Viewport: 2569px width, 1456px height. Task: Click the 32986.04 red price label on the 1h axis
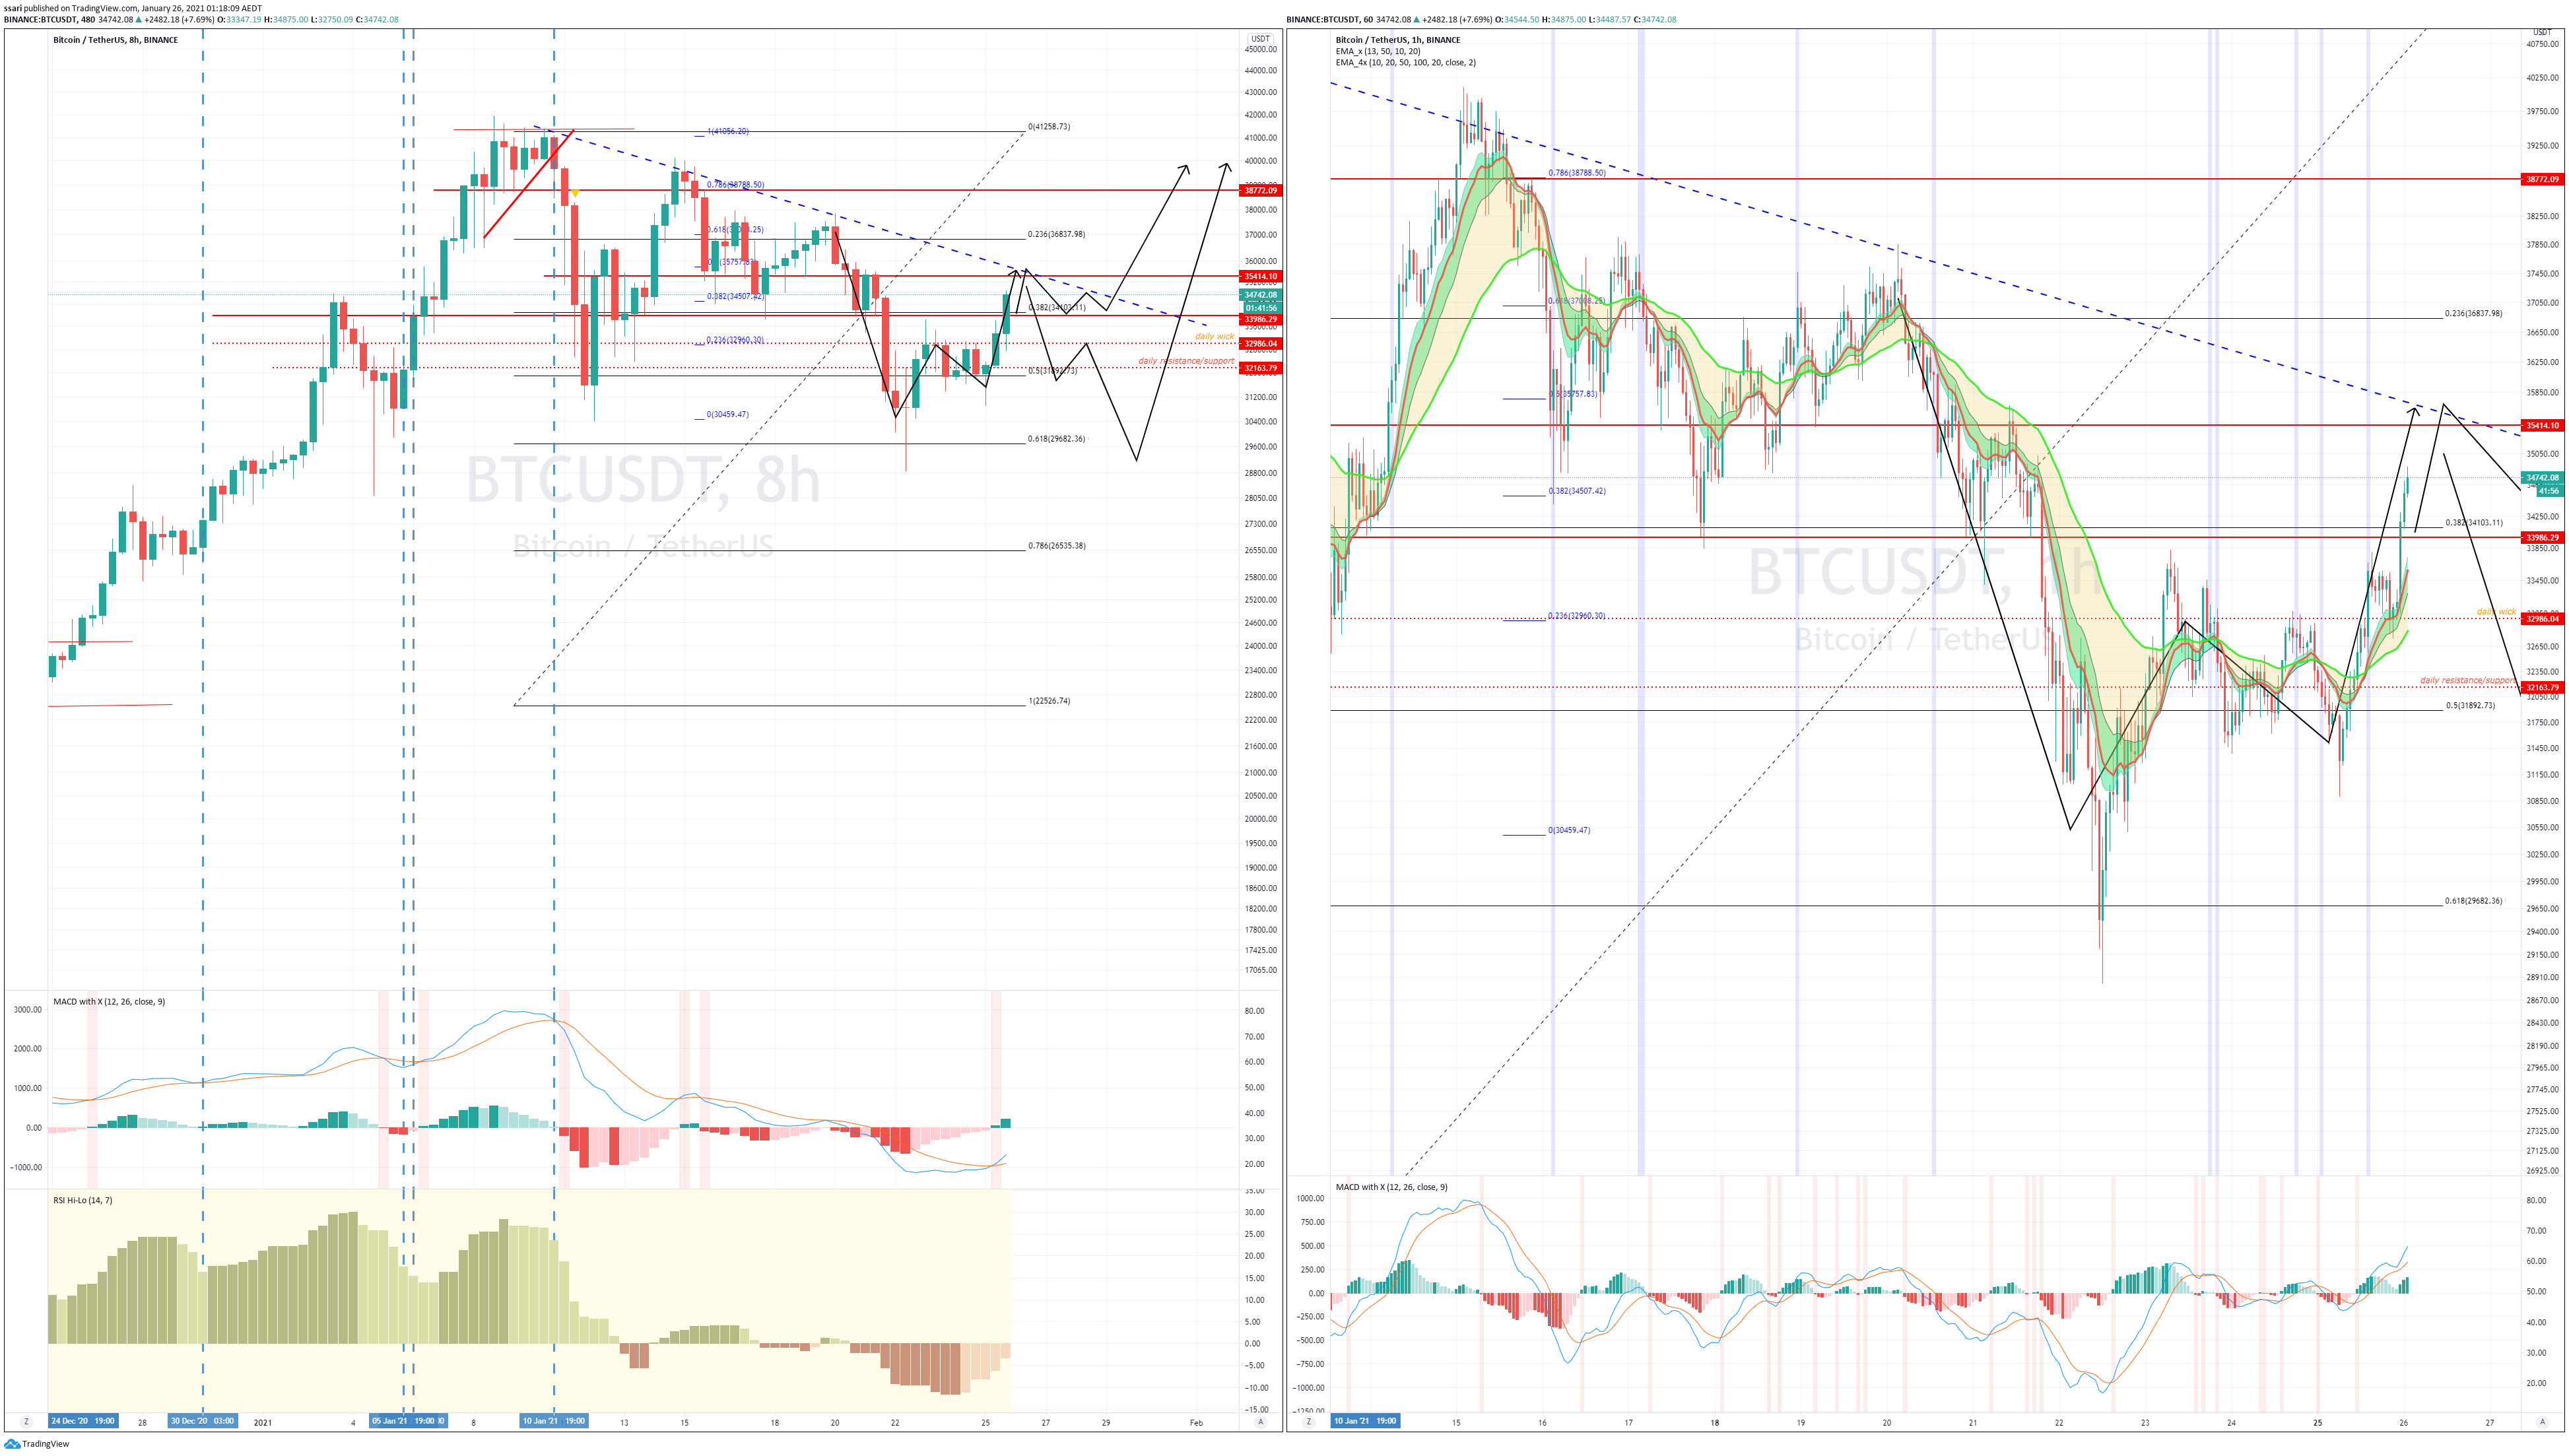[2542, 619]
